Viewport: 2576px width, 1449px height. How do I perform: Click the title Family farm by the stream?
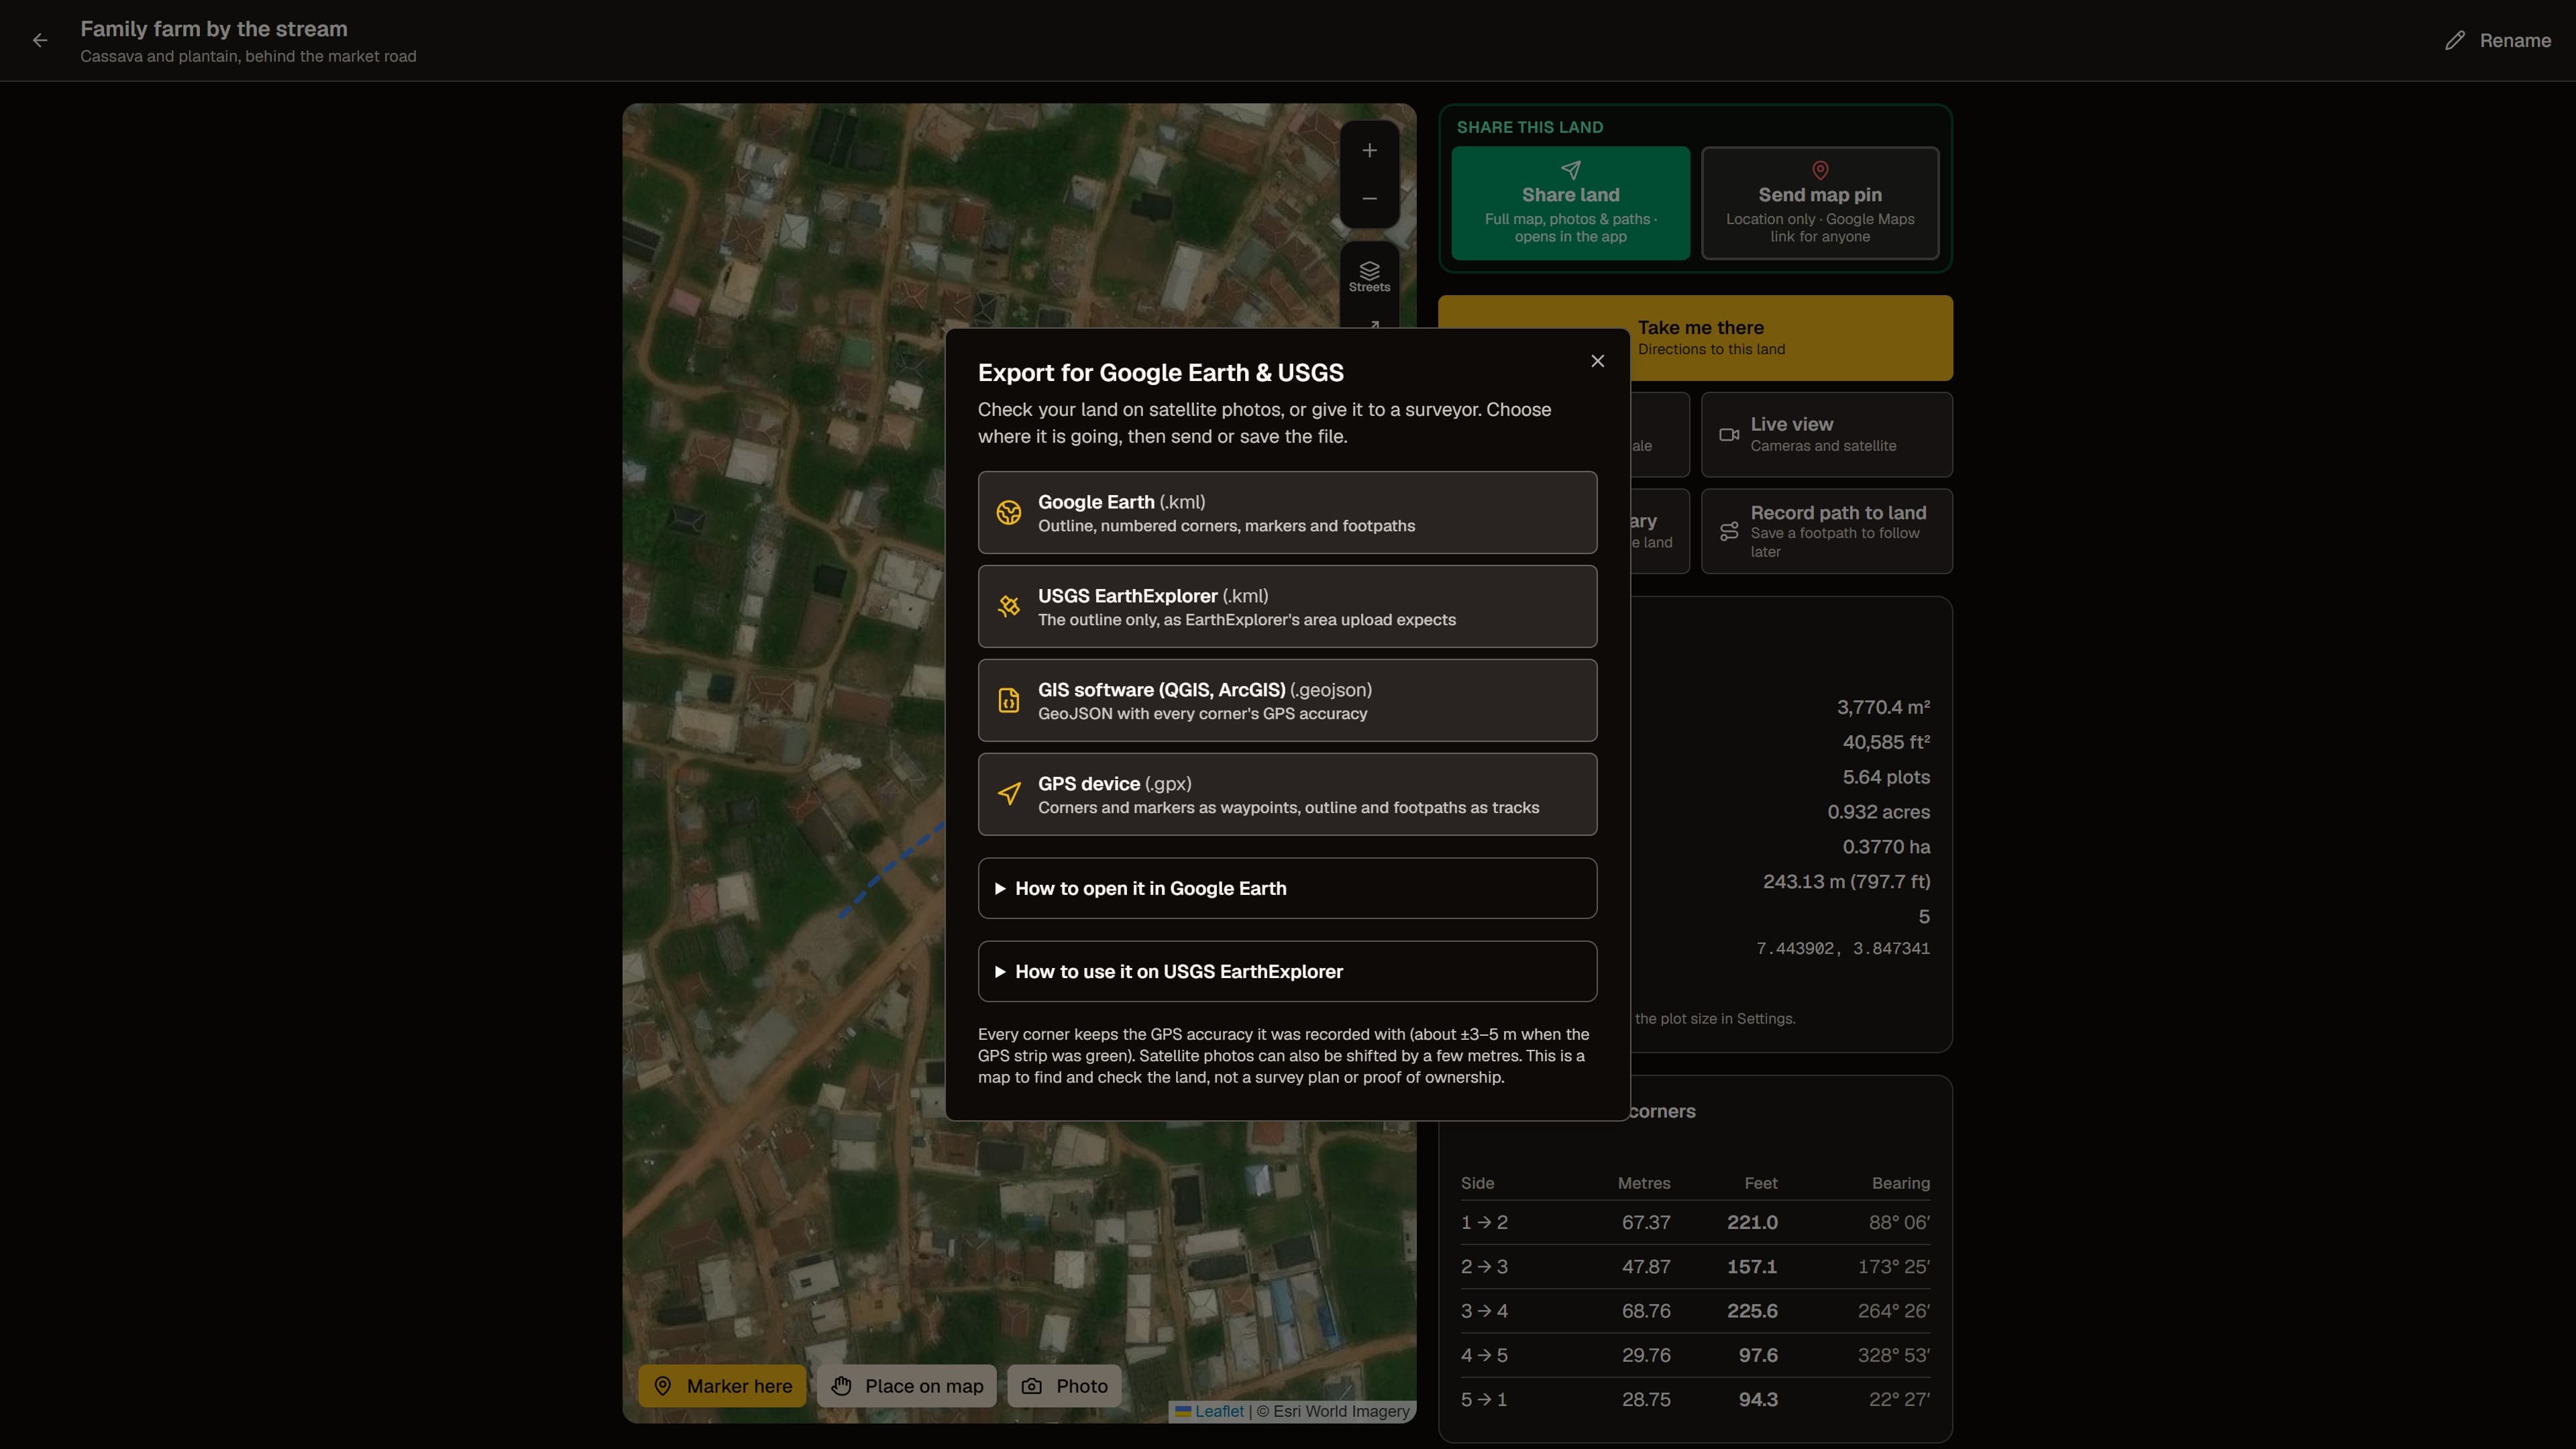(x=214, y=29)
